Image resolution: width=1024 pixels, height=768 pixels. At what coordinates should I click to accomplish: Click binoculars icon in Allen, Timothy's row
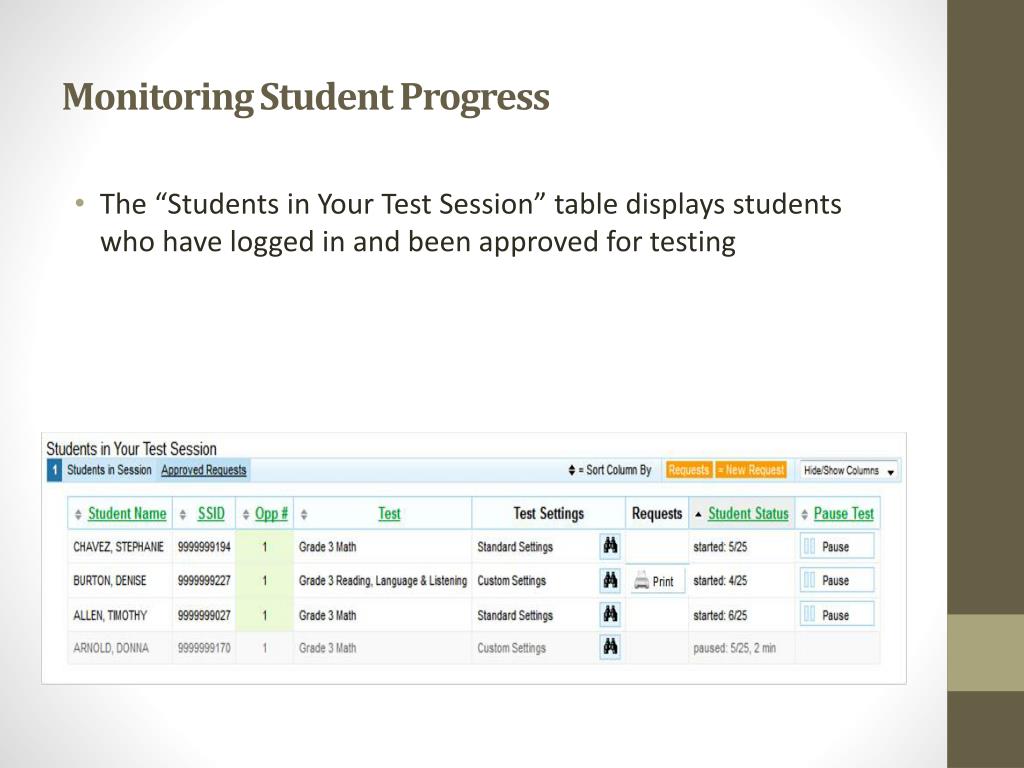(610, 614)
